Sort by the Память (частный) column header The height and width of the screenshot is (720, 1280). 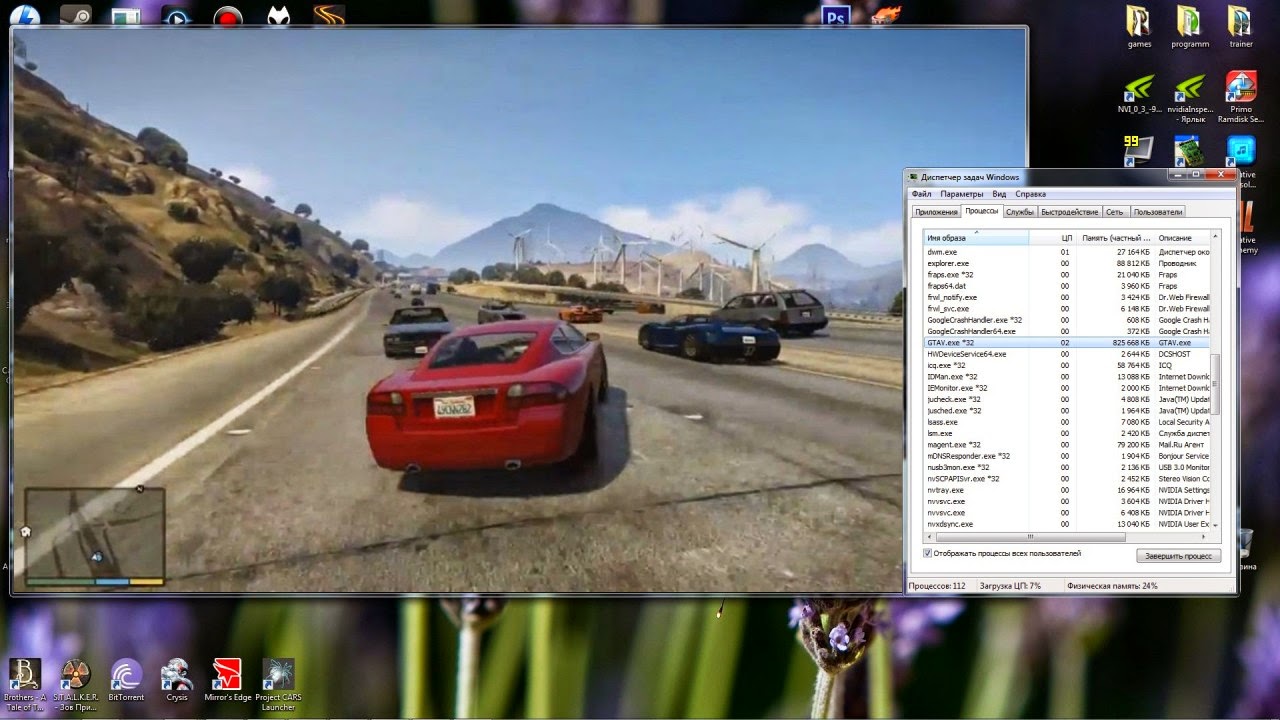1115,238
